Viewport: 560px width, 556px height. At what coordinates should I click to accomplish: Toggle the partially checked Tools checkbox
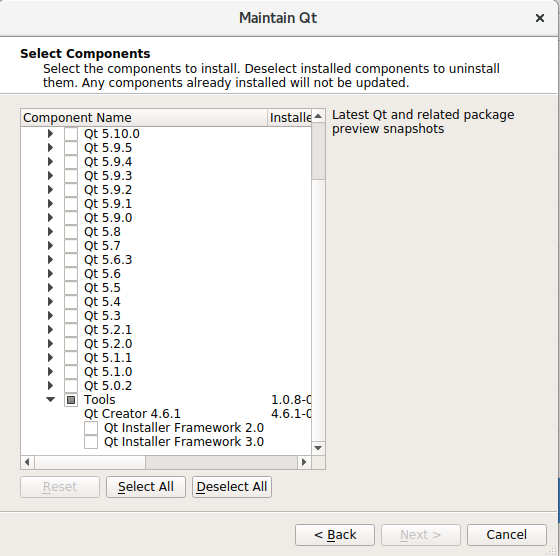click(71, 400)
